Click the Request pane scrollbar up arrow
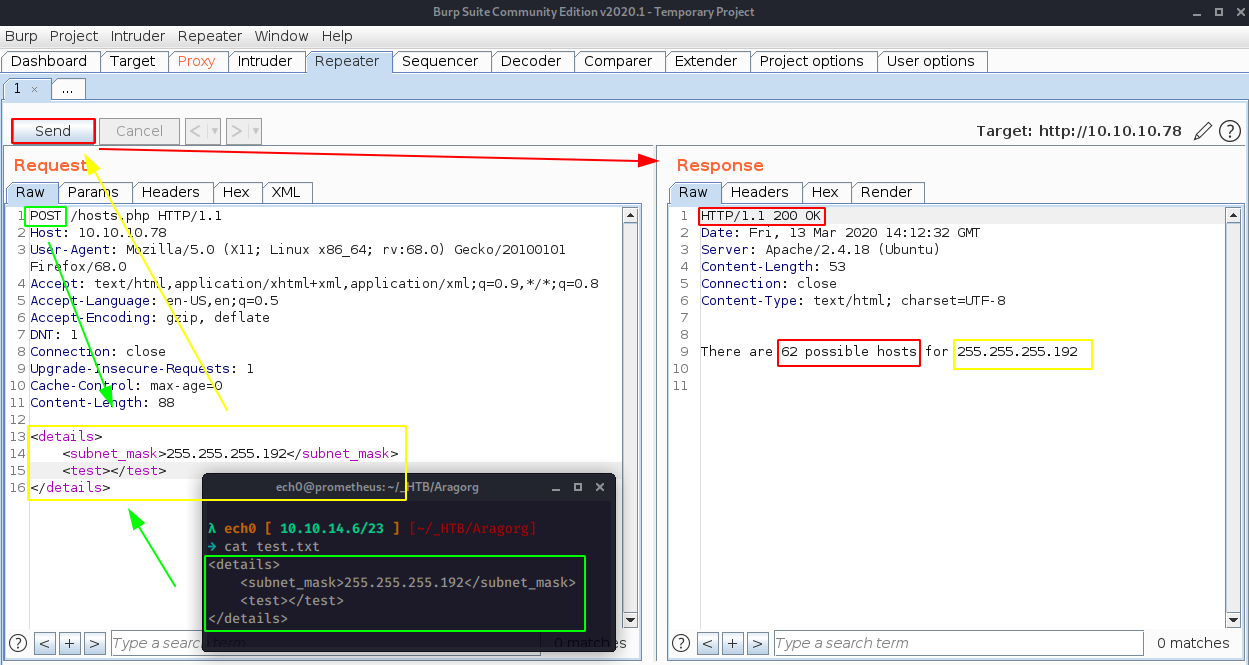The height and width of the screenshot is (665, 1249). pyautogui.click(x=630, y=214)
